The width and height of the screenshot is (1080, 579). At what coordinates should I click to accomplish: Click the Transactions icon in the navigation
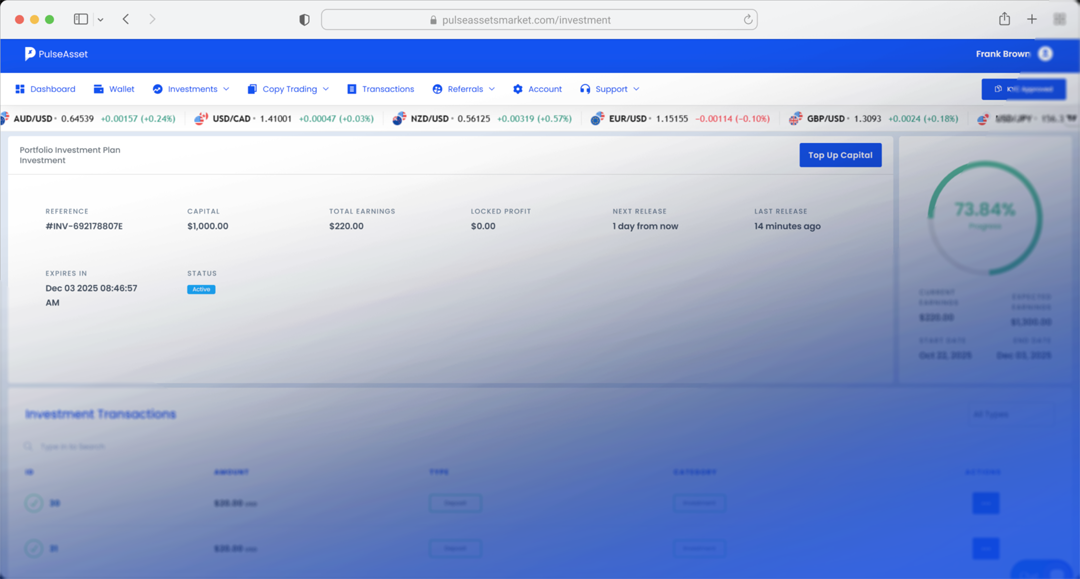point(350,89)
